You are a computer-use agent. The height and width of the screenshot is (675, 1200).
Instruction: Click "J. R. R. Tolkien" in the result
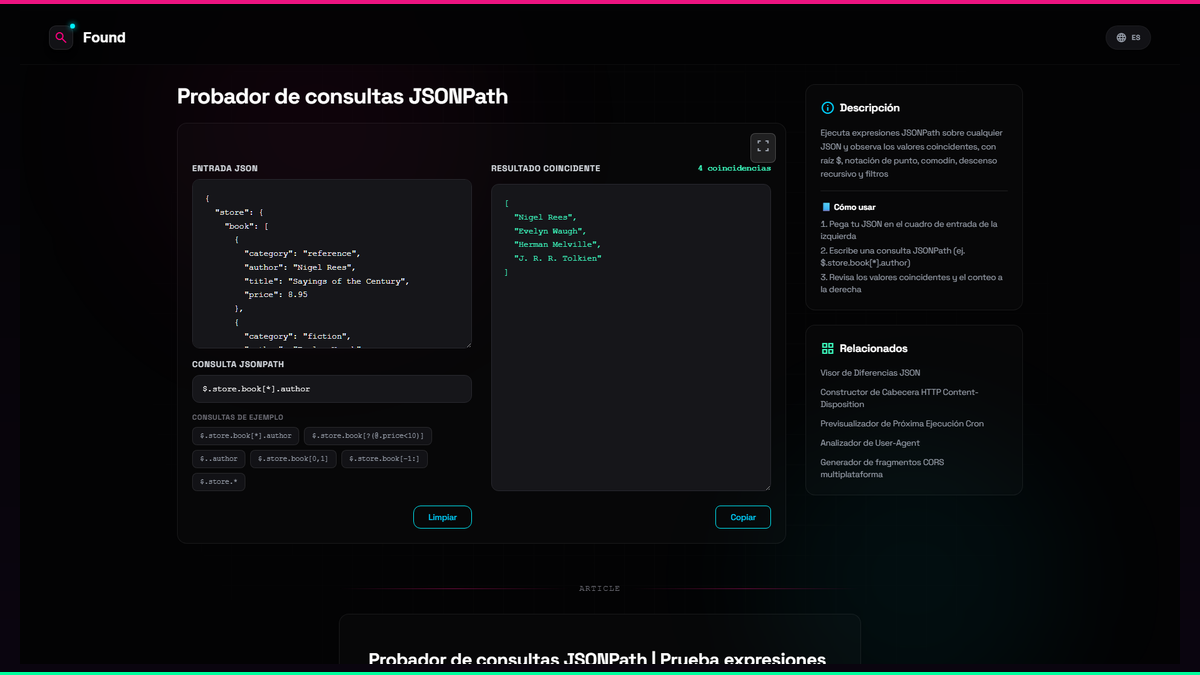click(x=558, y=258)
